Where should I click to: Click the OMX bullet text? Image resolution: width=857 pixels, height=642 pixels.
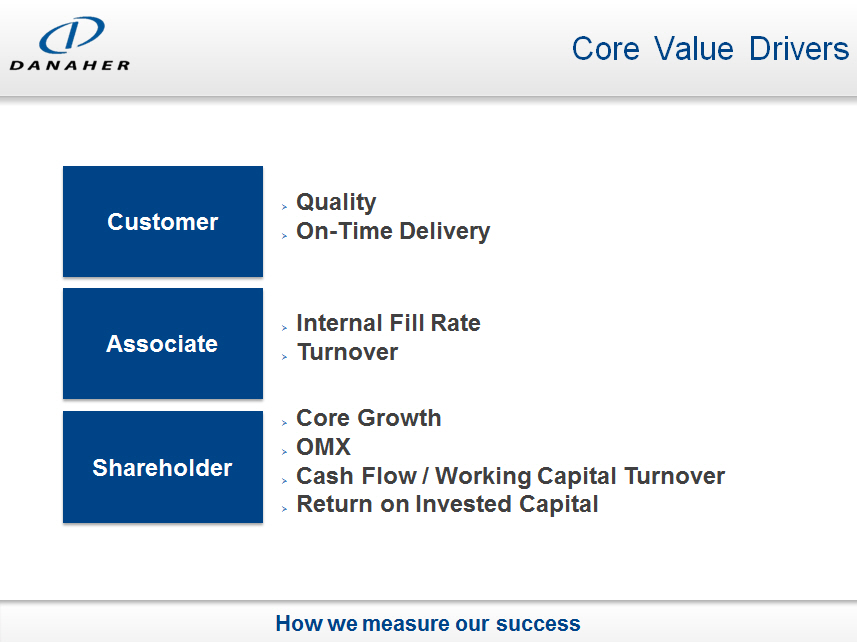pos(324,447)
